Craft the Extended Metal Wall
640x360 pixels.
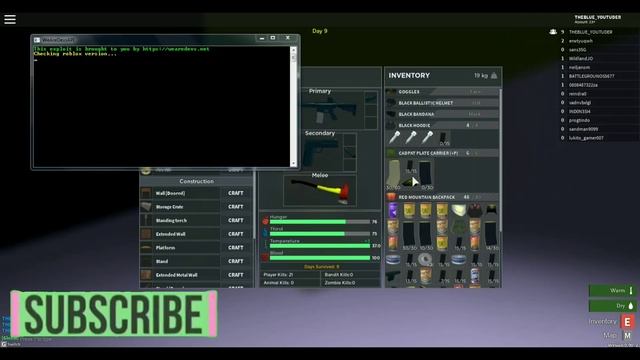click(x=236, y=275)
